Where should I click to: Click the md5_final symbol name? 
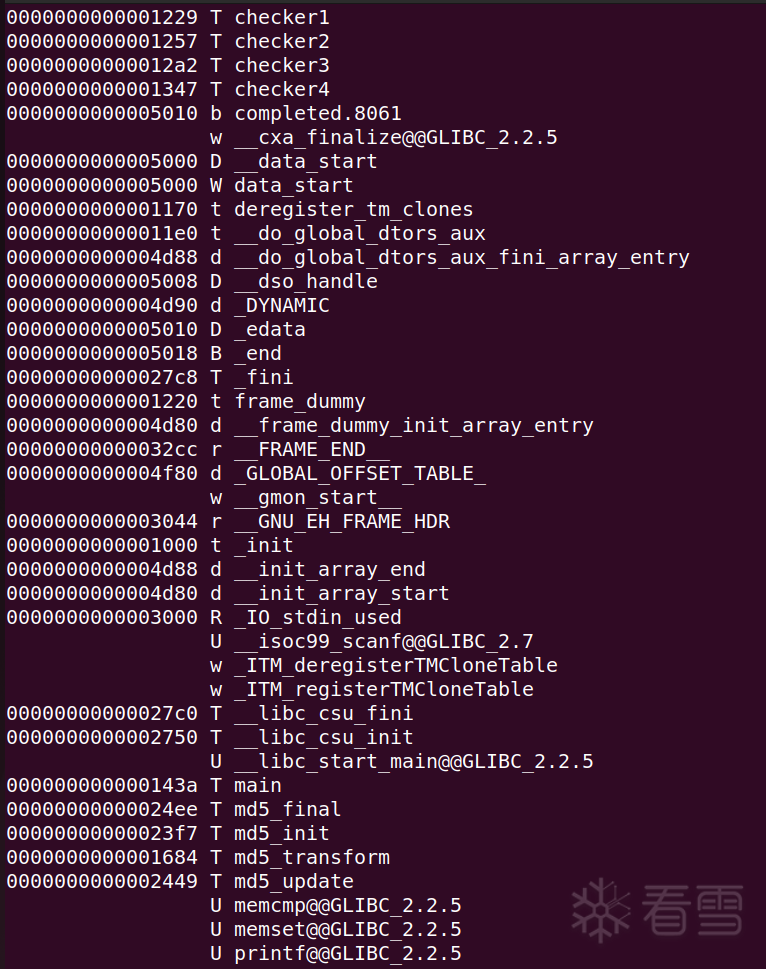pos(287,809)
